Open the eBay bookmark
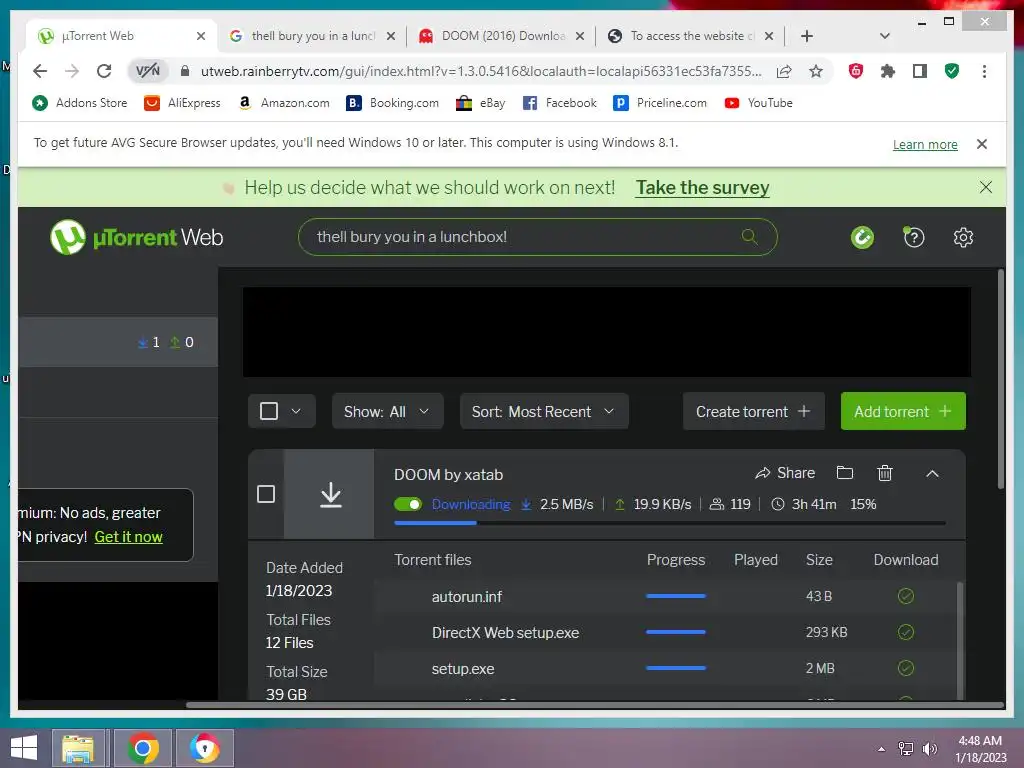1024x768 pixels. 481,103
